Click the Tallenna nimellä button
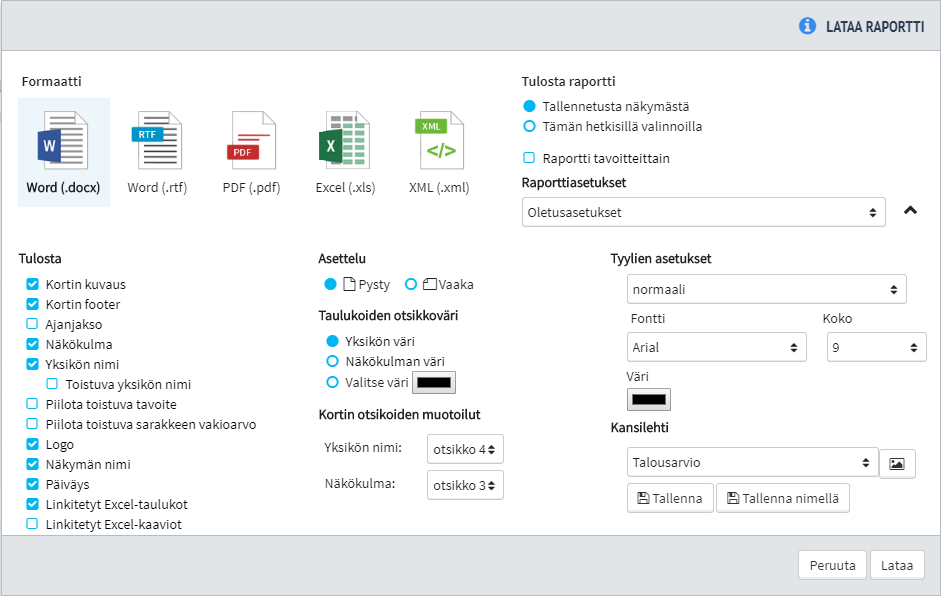Screen dimensions: 941x596 782,498
